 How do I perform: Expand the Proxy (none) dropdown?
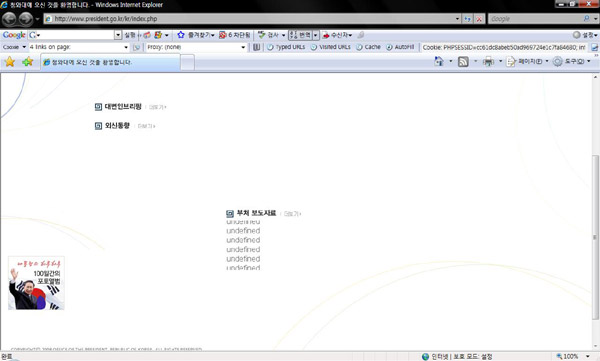243,47
